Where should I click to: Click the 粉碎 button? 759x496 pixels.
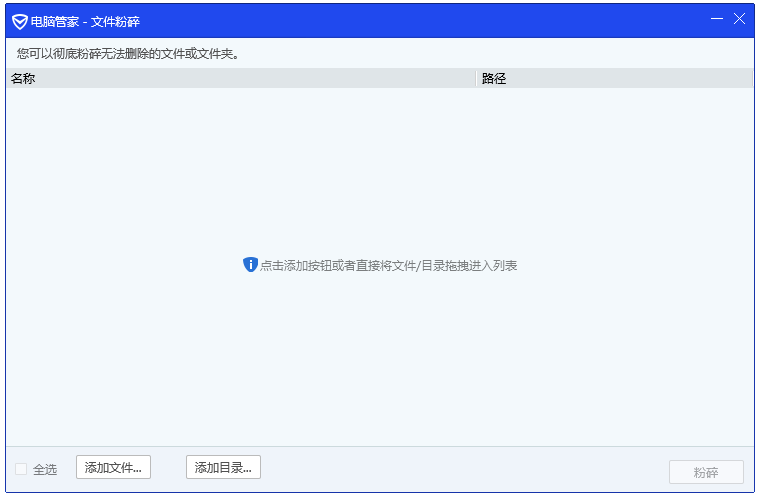tap(706, 472)
